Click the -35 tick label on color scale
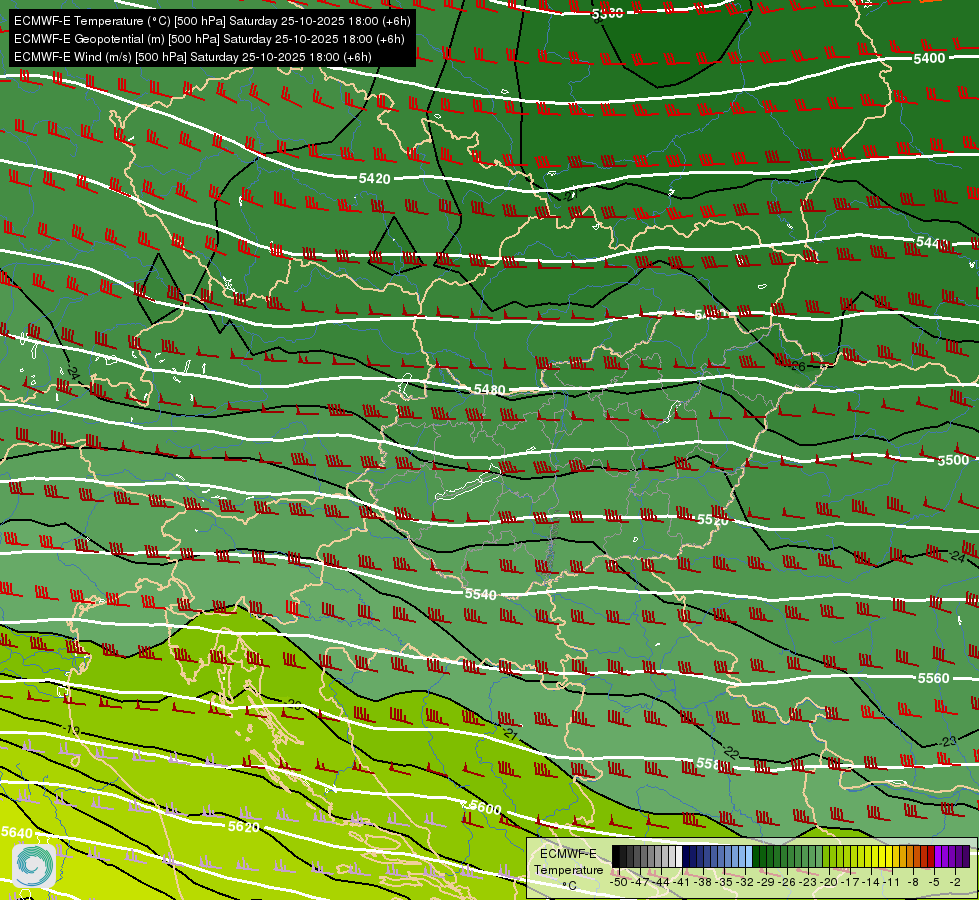 pyautogui.click(x=724, y=882)
